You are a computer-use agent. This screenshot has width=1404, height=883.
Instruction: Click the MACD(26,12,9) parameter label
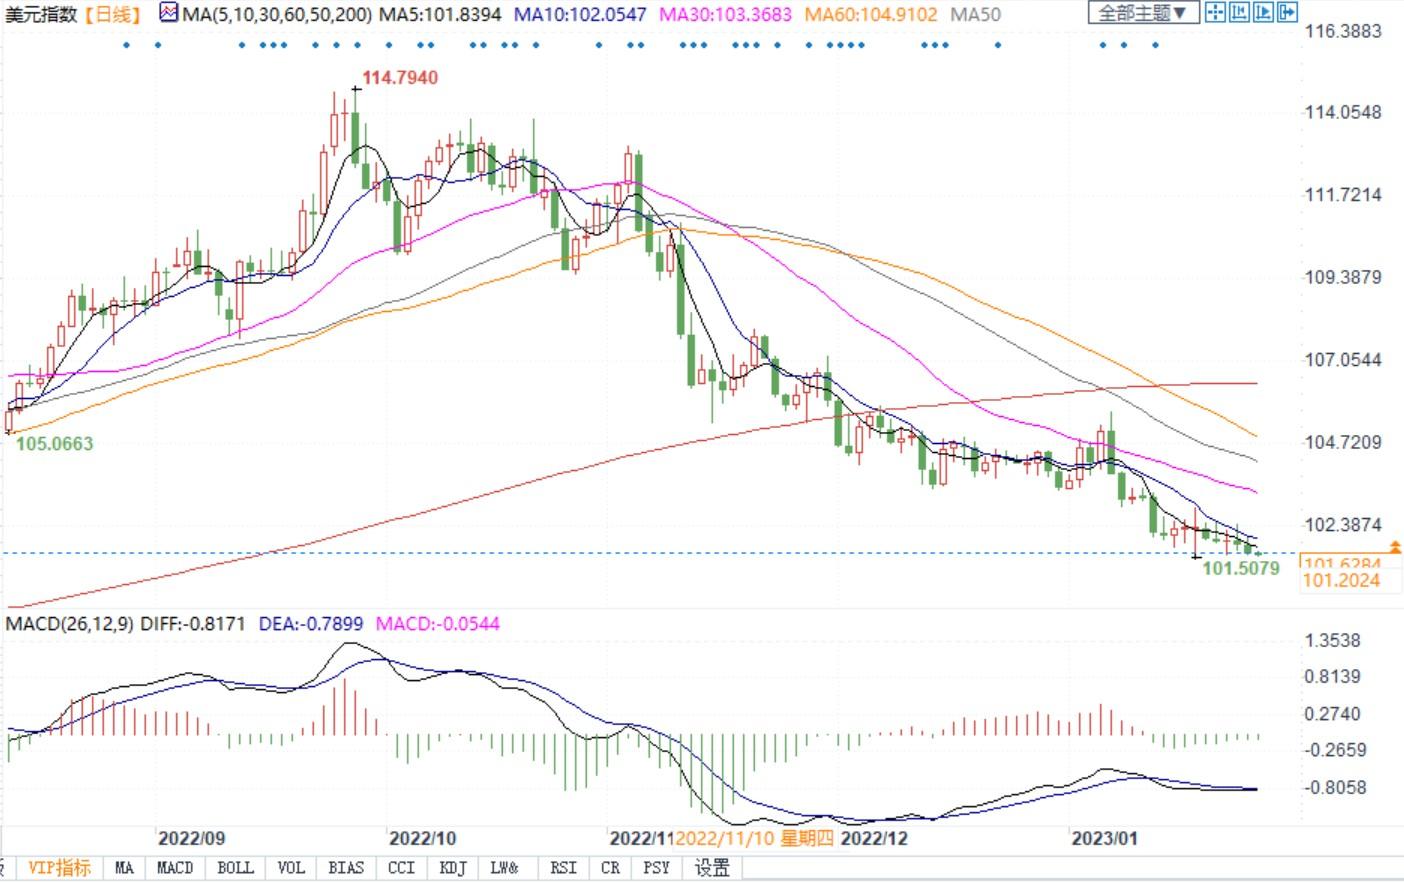(x=69, y=624)
